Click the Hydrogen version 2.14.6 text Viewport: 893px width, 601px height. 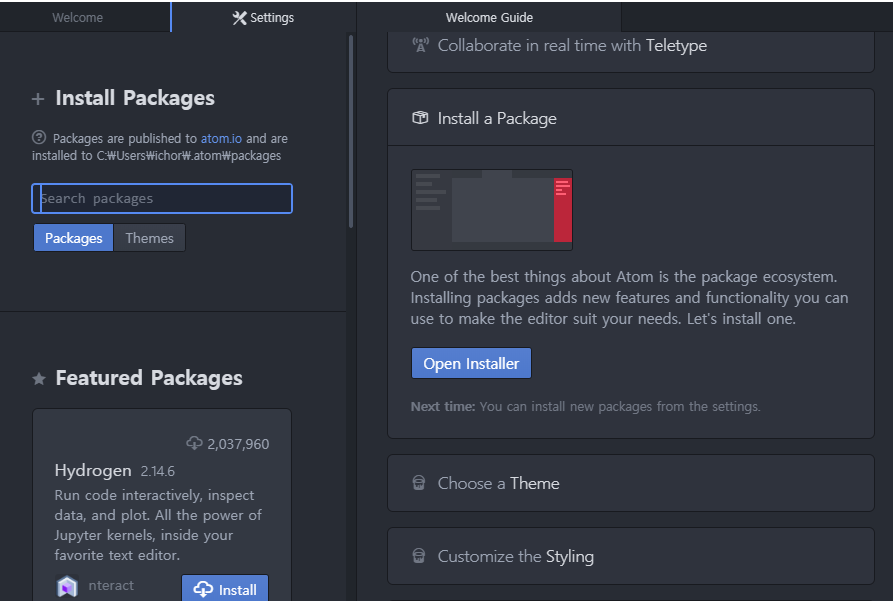[x=158, y=471]
